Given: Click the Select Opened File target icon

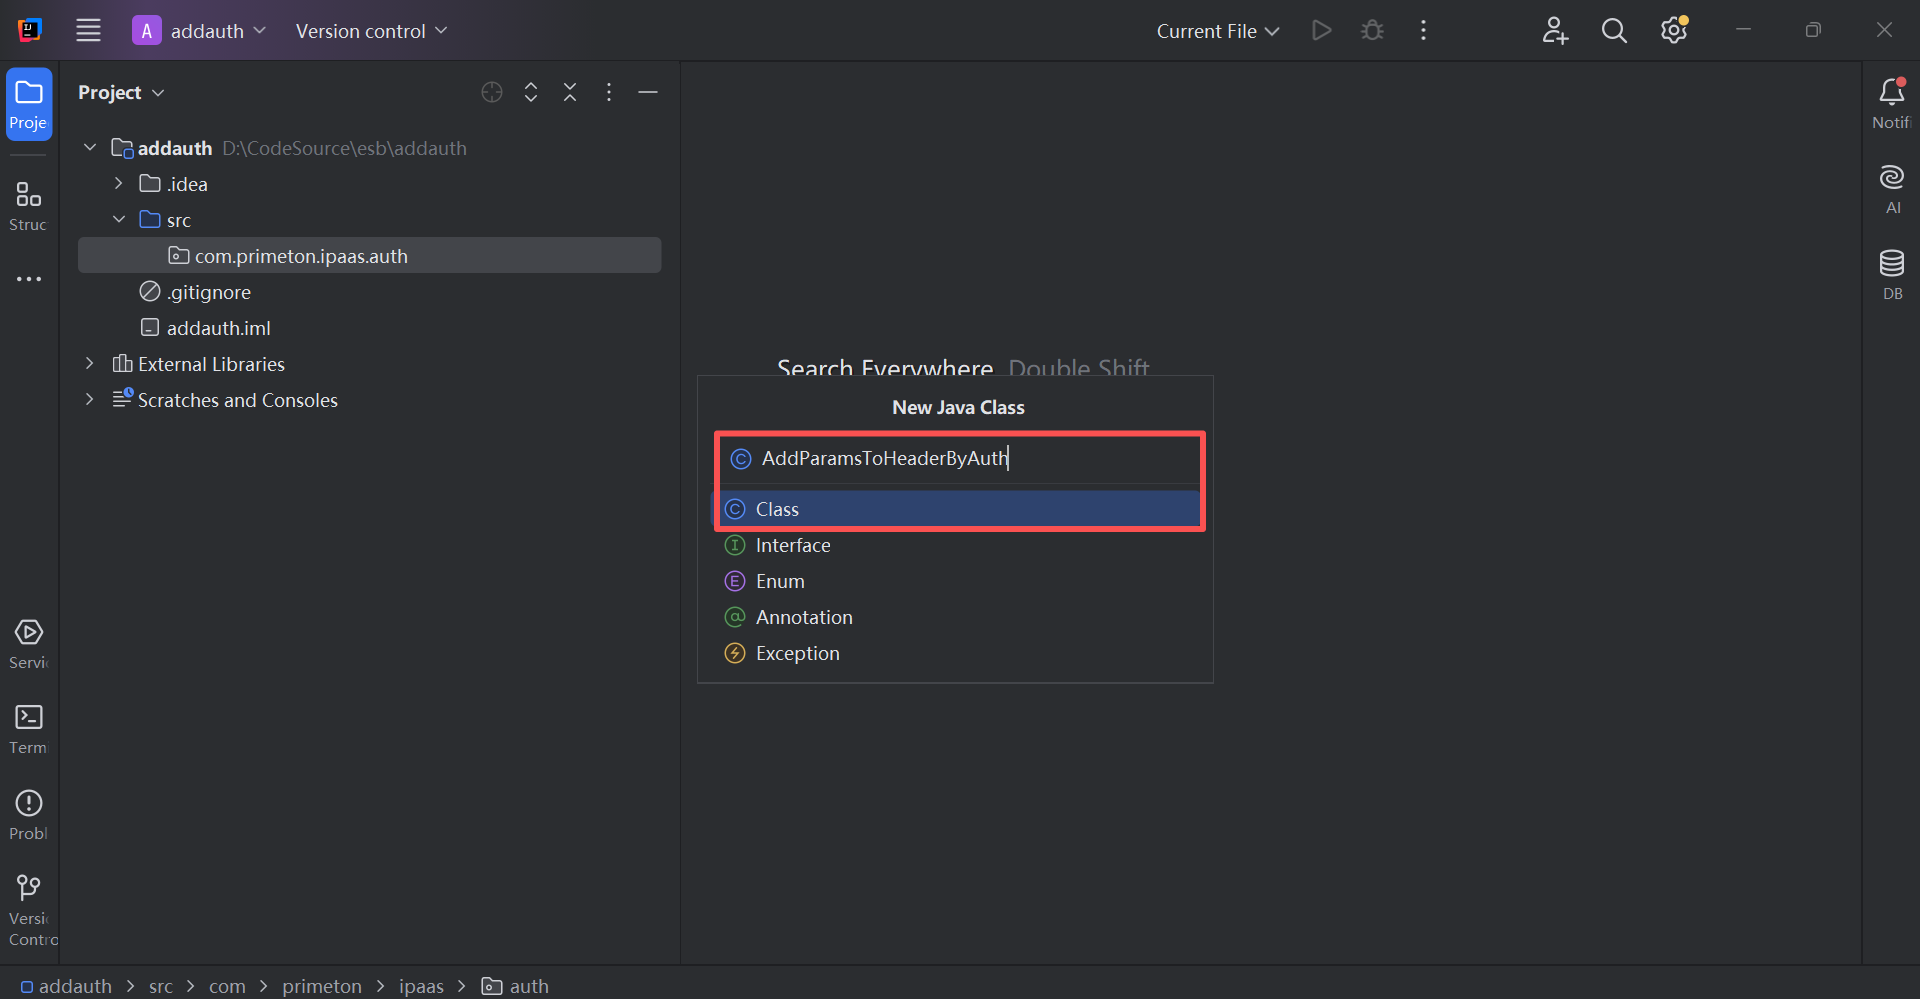Looking at the screenshot, I should click(x=491, y=92).
